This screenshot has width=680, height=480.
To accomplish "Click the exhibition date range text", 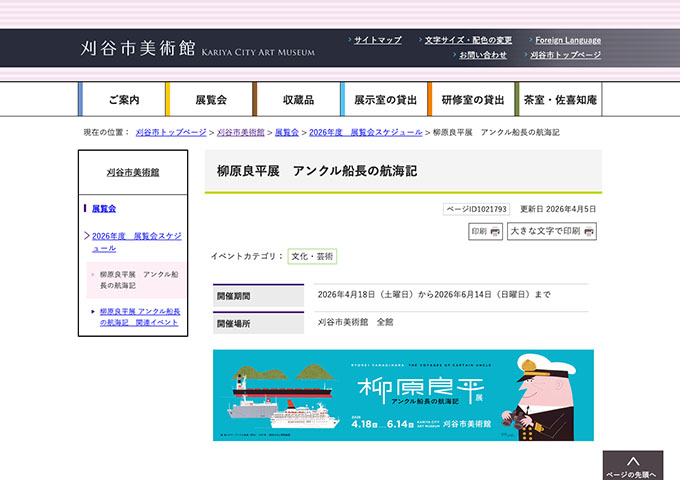I will pyautogui.click(x=434, y=294).
